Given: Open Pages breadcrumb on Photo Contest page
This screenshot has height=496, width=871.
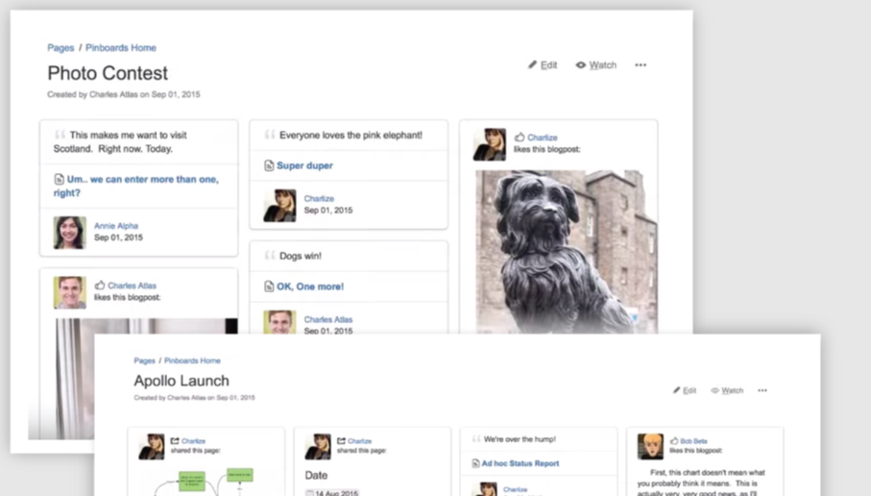Looking at the screenshot, I should point(61,48).
